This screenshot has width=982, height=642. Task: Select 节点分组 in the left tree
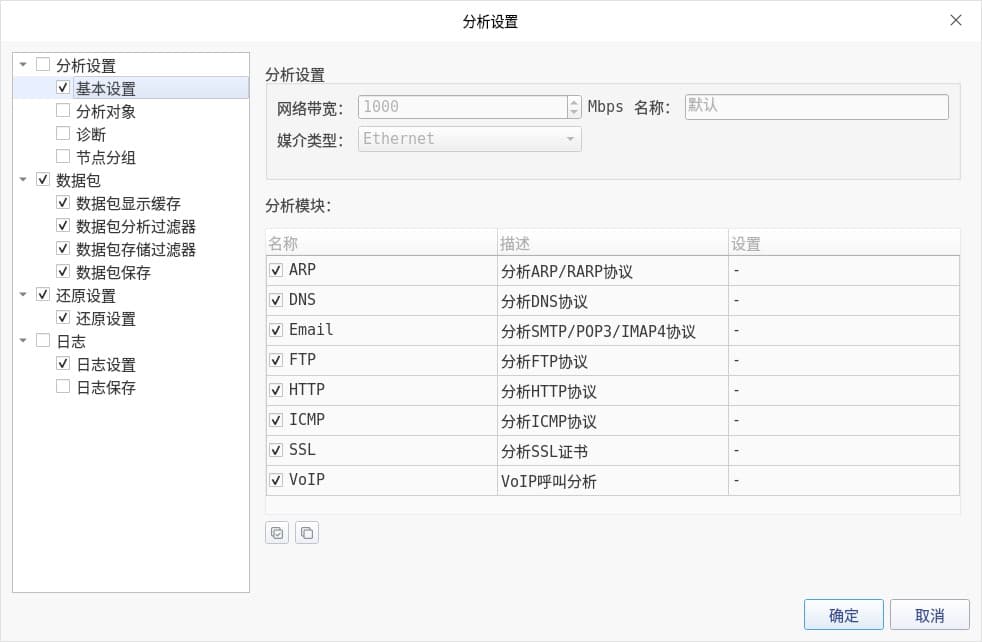click(x=106, y=157)
